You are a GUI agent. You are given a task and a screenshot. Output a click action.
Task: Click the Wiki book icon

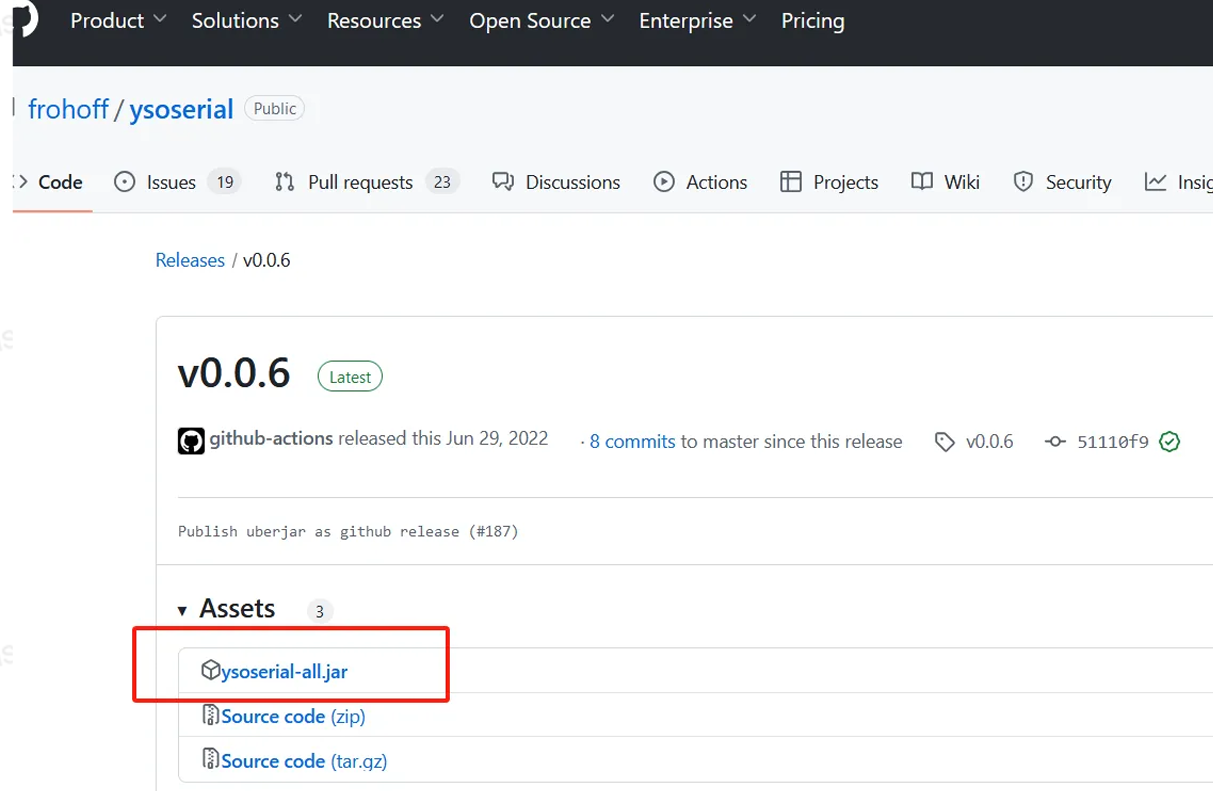pyautogui.click(x=922, y=182)
